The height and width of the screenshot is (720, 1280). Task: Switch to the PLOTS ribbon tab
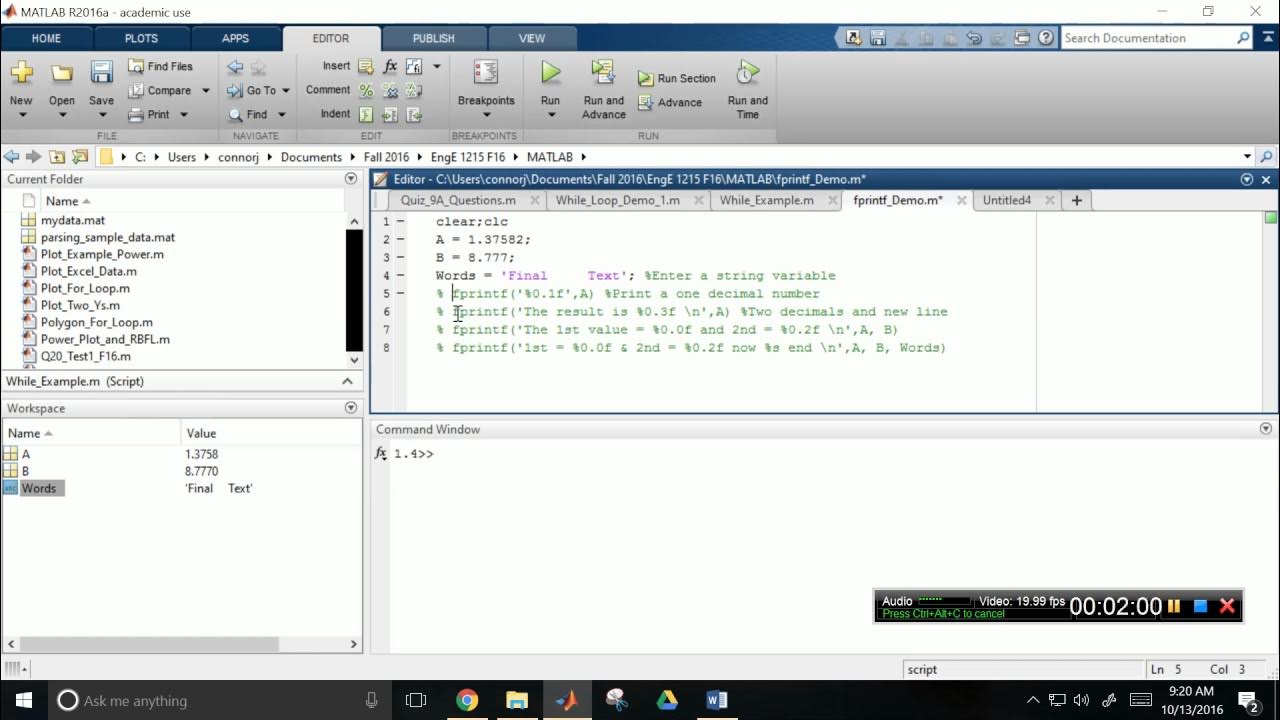(141, 38)
